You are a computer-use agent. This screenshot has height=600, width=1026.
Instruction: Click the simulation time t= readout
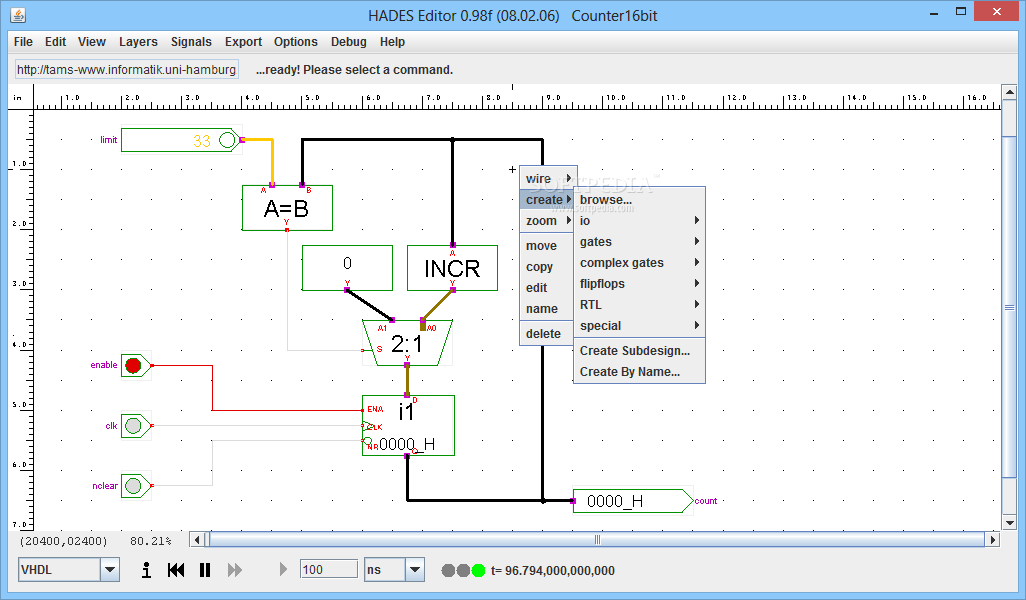pos(553,571)
